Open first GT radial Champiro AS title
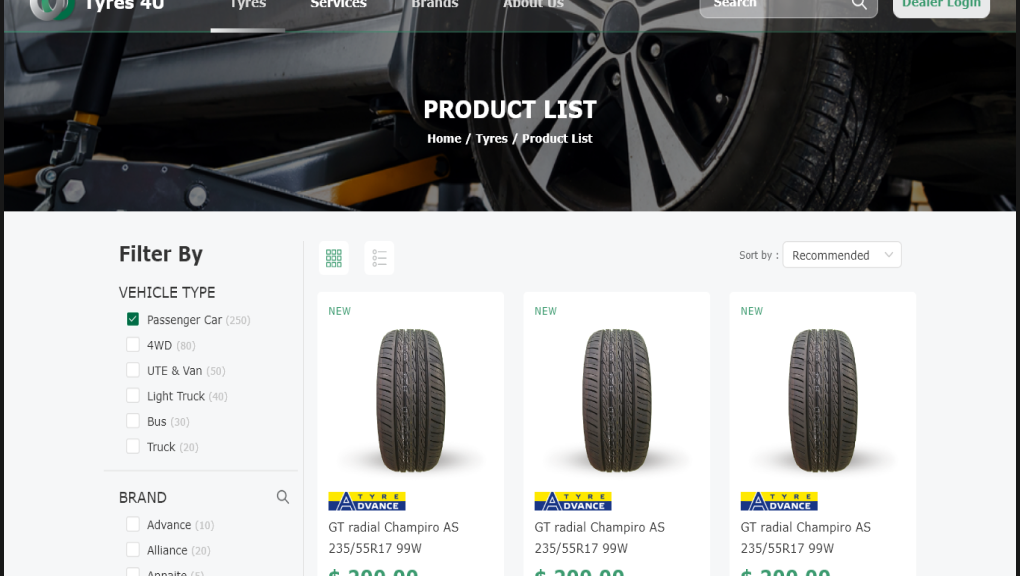 [x=394, y=538]
